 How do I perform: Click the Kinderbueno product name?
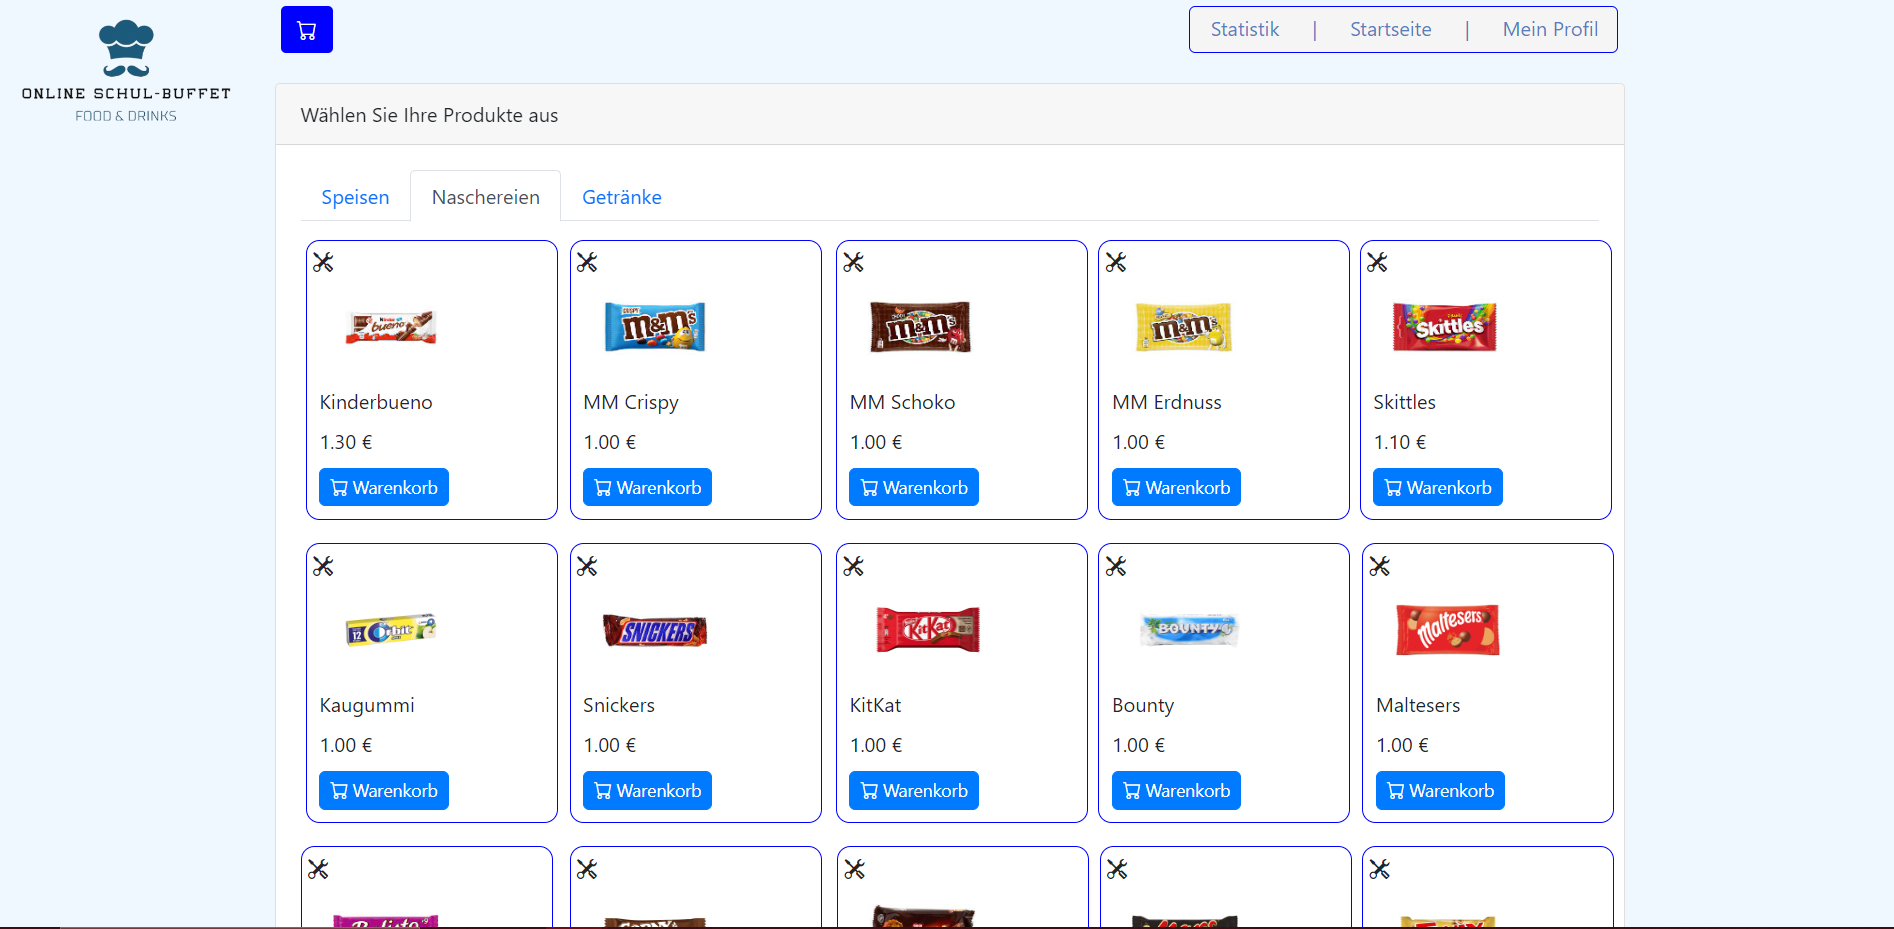coord(376,402)
